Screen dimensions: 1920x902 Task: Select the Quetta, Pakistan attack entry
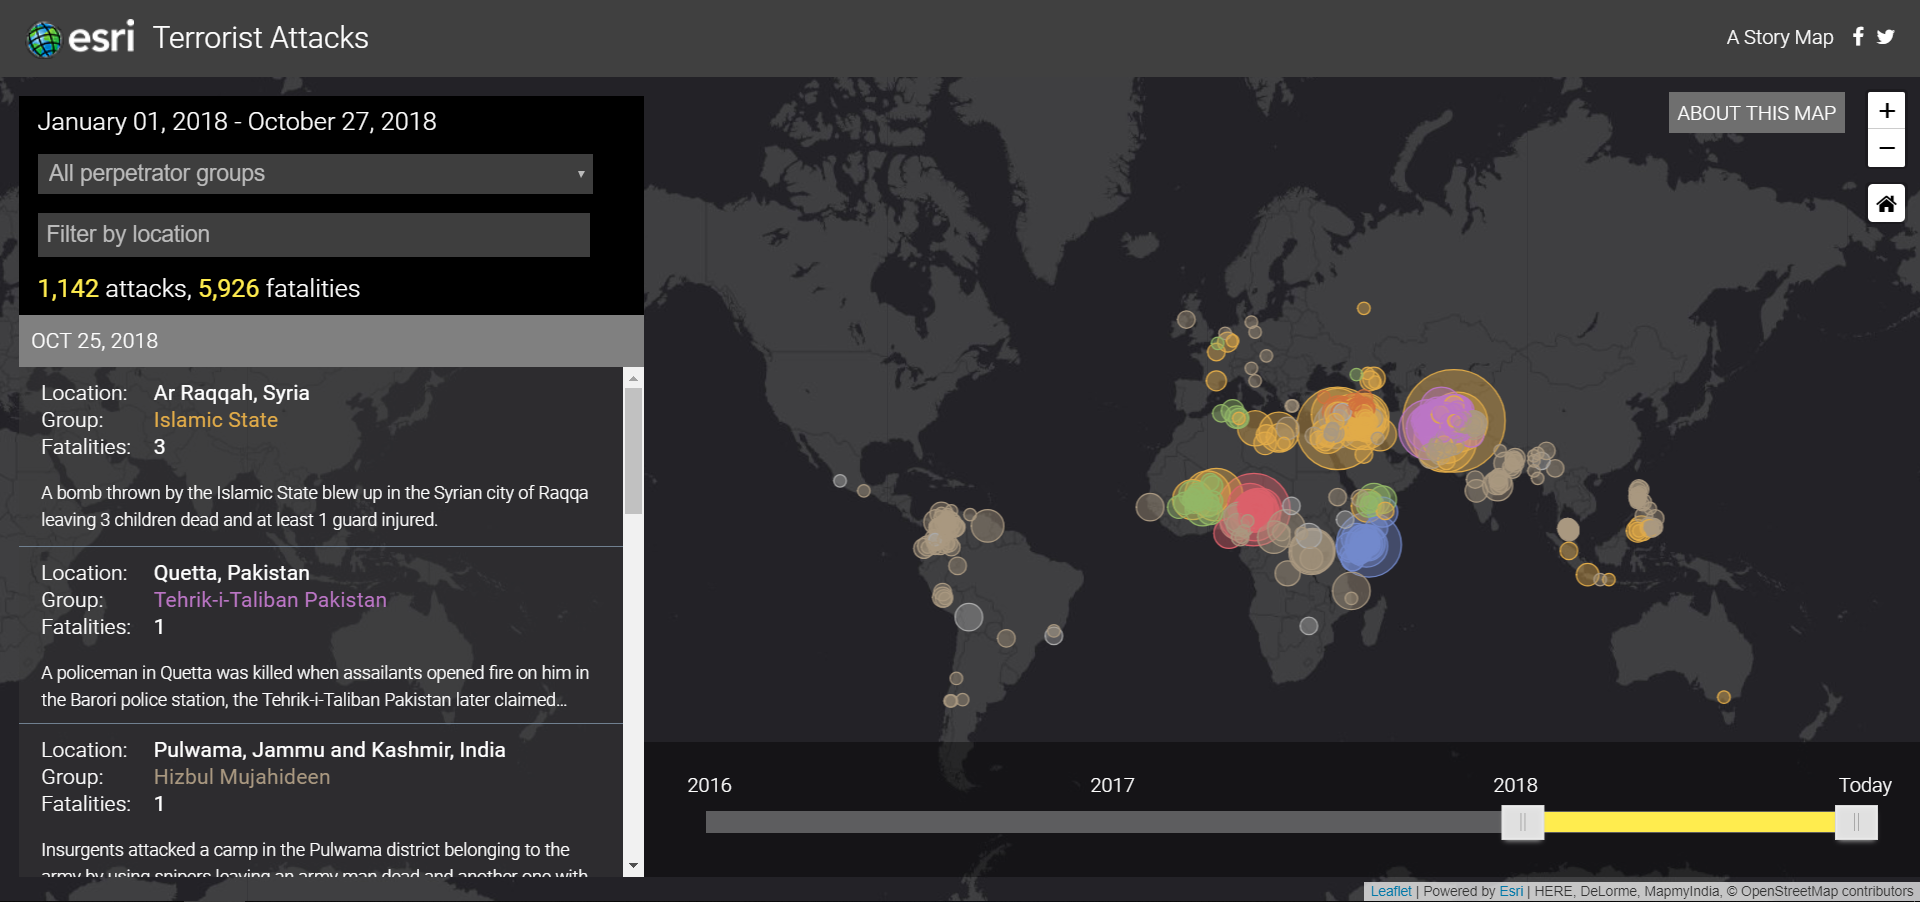pyautogui.click(x=320, y=635)
